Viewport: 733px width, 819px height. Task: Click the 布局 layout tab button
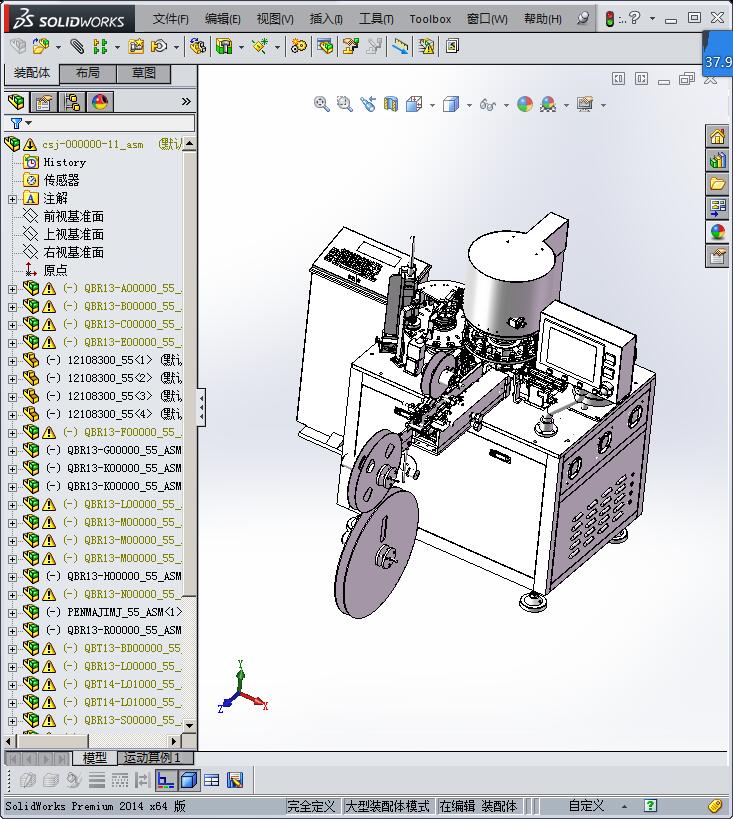click(87, 73)
